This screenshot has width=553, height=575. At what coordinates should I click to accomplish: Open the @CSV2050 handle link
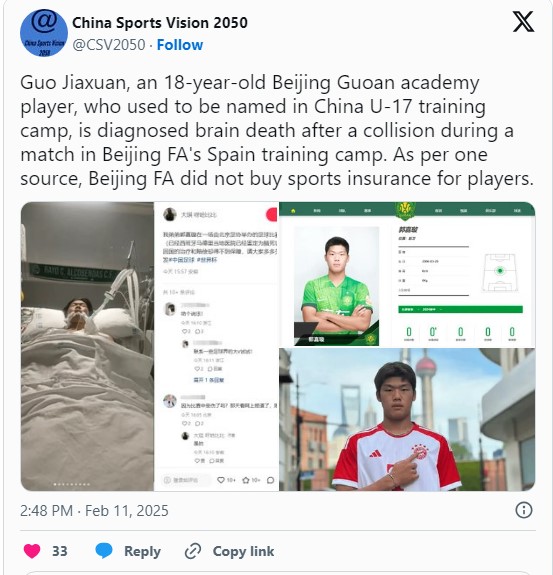coord(109,45)
